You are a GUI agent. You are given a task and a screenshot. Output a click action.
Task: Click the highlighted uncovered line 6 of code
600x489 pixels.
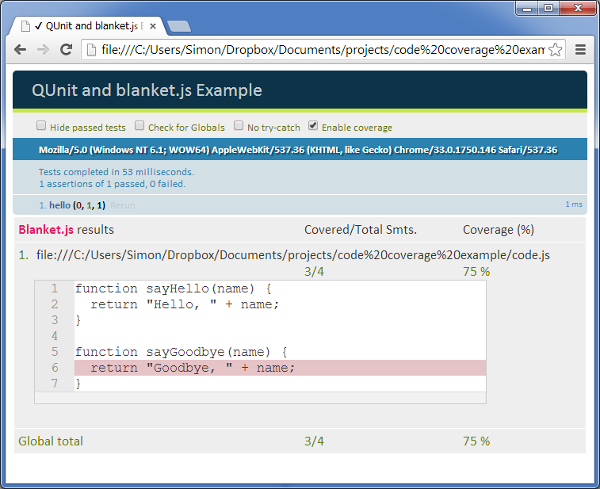pos(280,368)
